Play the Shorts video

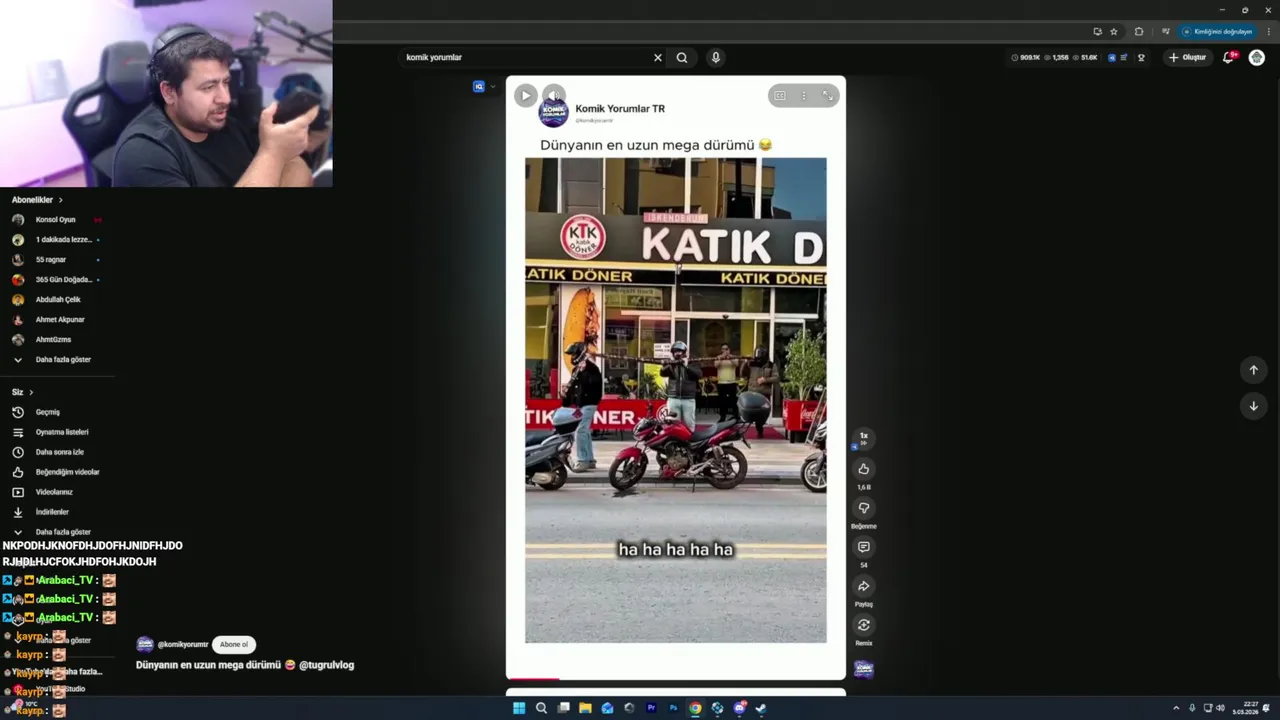pyautogui.click(x=525, y=96)
